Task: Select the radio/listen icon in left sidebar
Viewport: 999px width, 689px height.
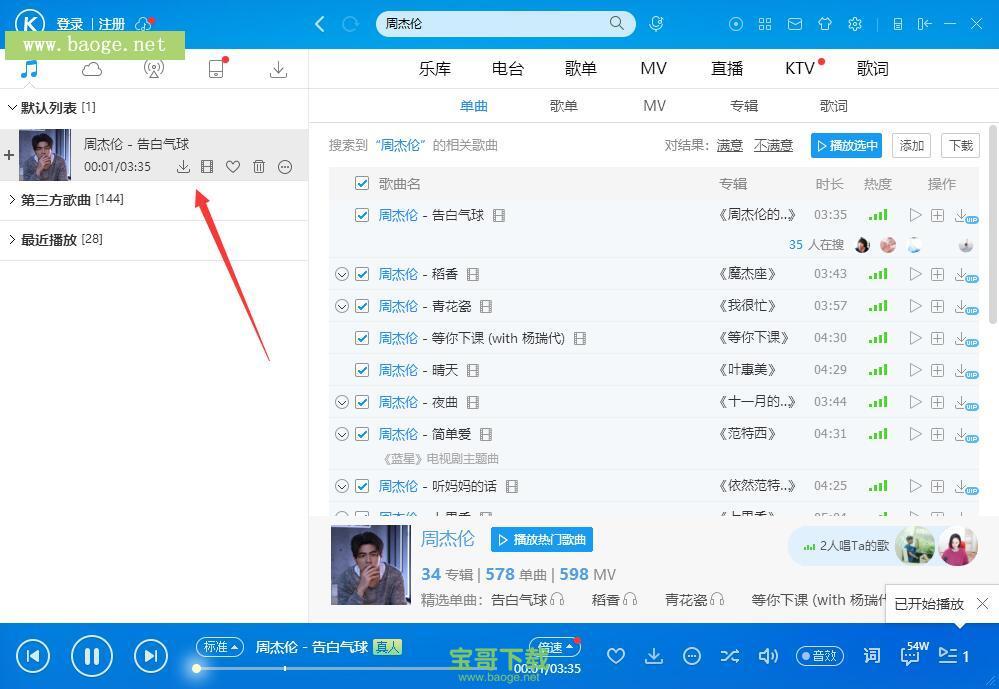Action: [x=154, y=69]
